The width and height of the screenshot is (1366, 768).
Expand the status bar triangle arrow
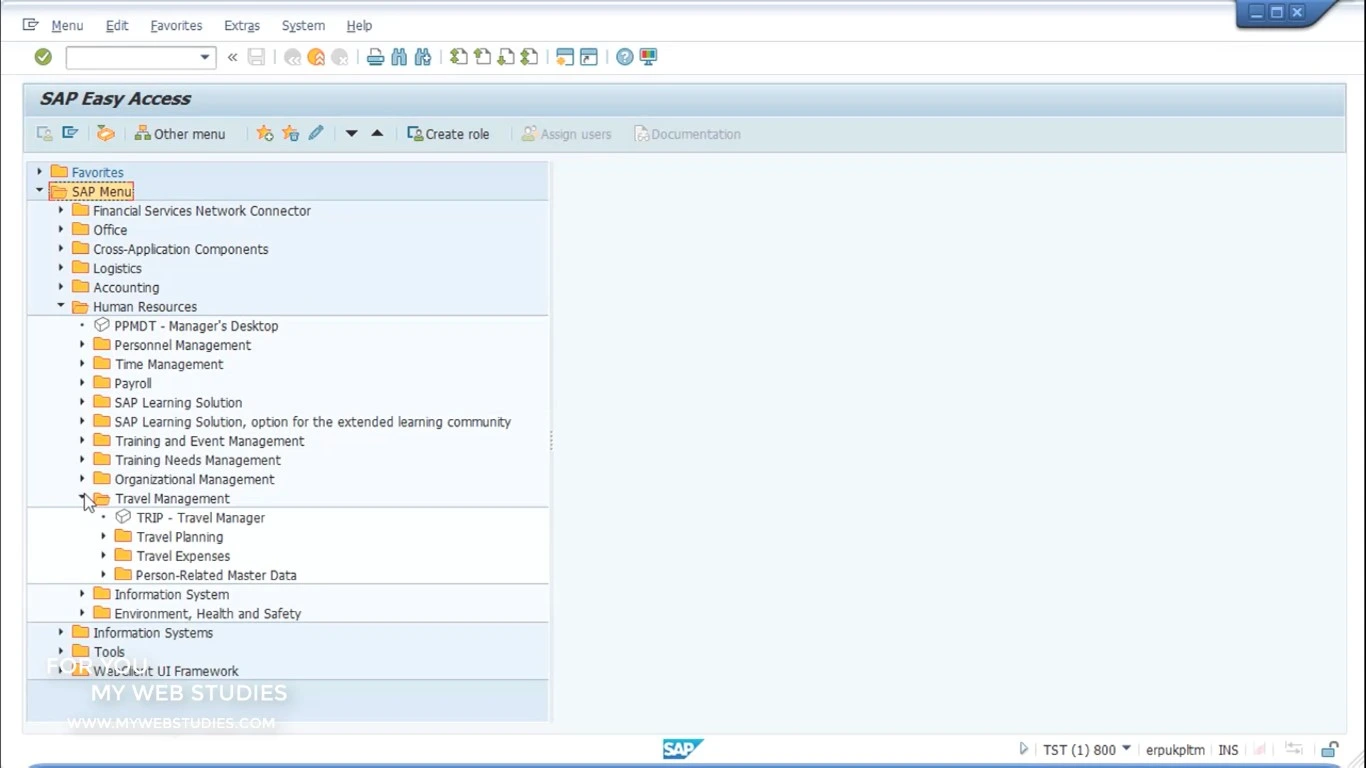[x=1023, y=748]
